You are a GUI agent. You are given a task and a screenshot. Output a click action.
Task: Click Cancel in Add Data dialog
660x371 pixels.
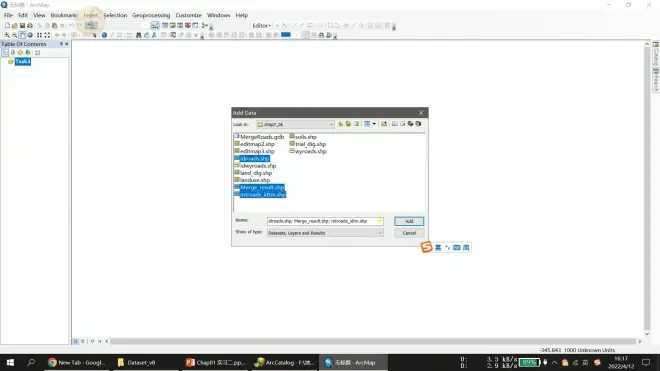coord(409,233)
